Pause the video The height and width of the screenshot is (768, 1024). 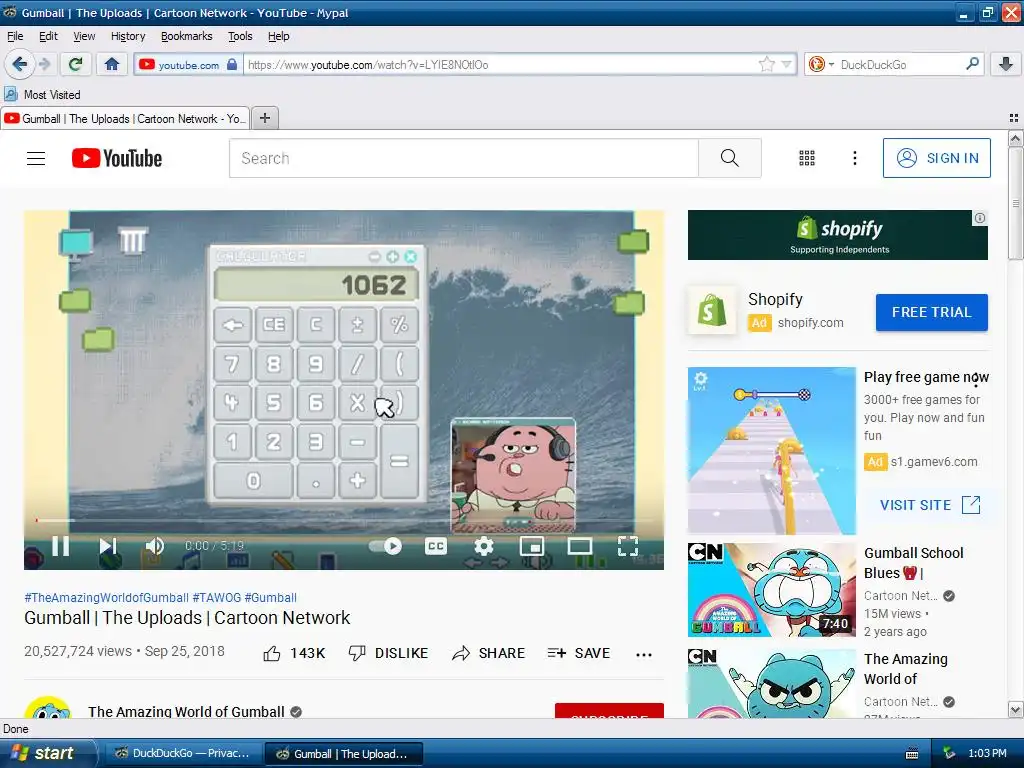(60, 546)
